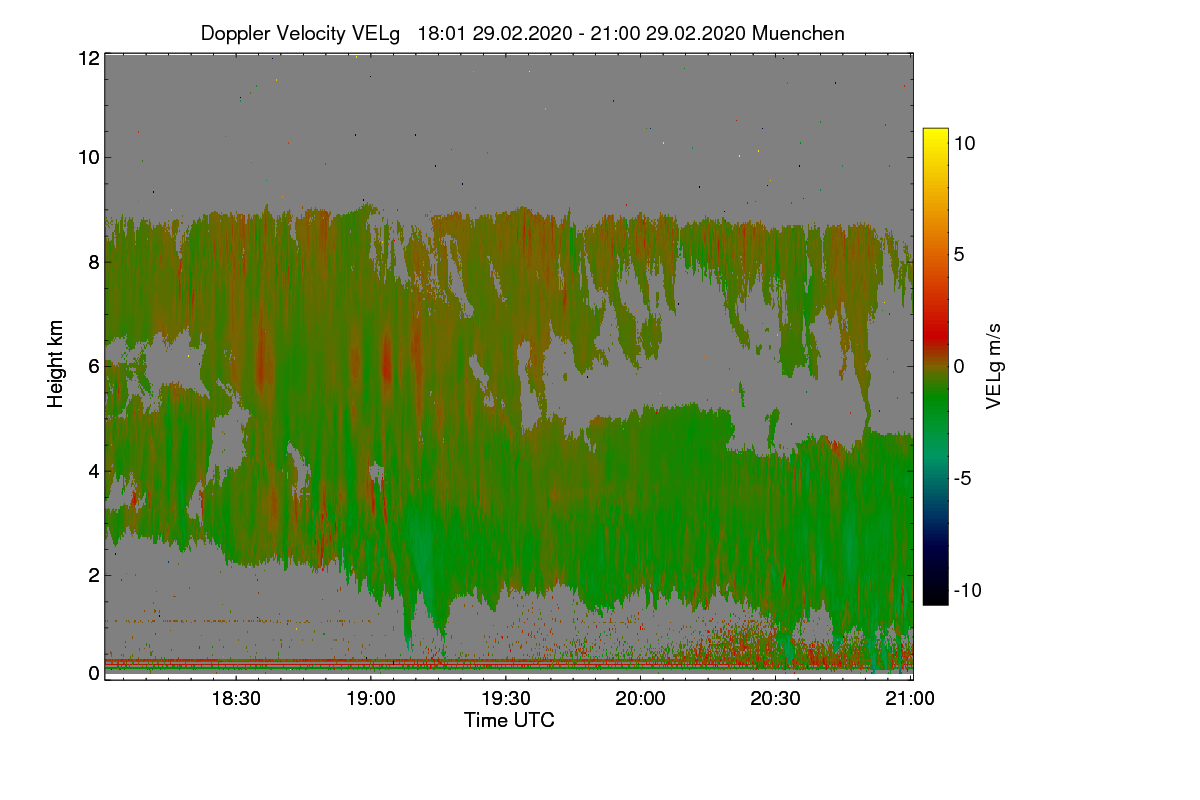Viewport: 1200px width, 800px height.
Task: Click the 20:00 time tick label
Action: 641,698
